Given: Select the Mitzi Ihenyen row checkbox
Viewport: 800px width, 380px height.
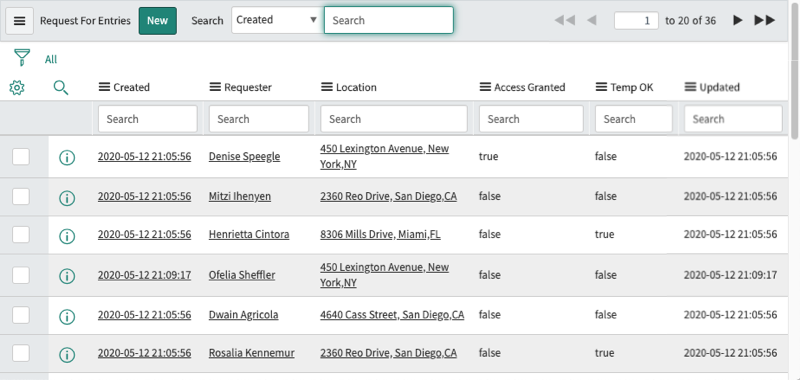Looking at the screenshot, I should [21, 196].
